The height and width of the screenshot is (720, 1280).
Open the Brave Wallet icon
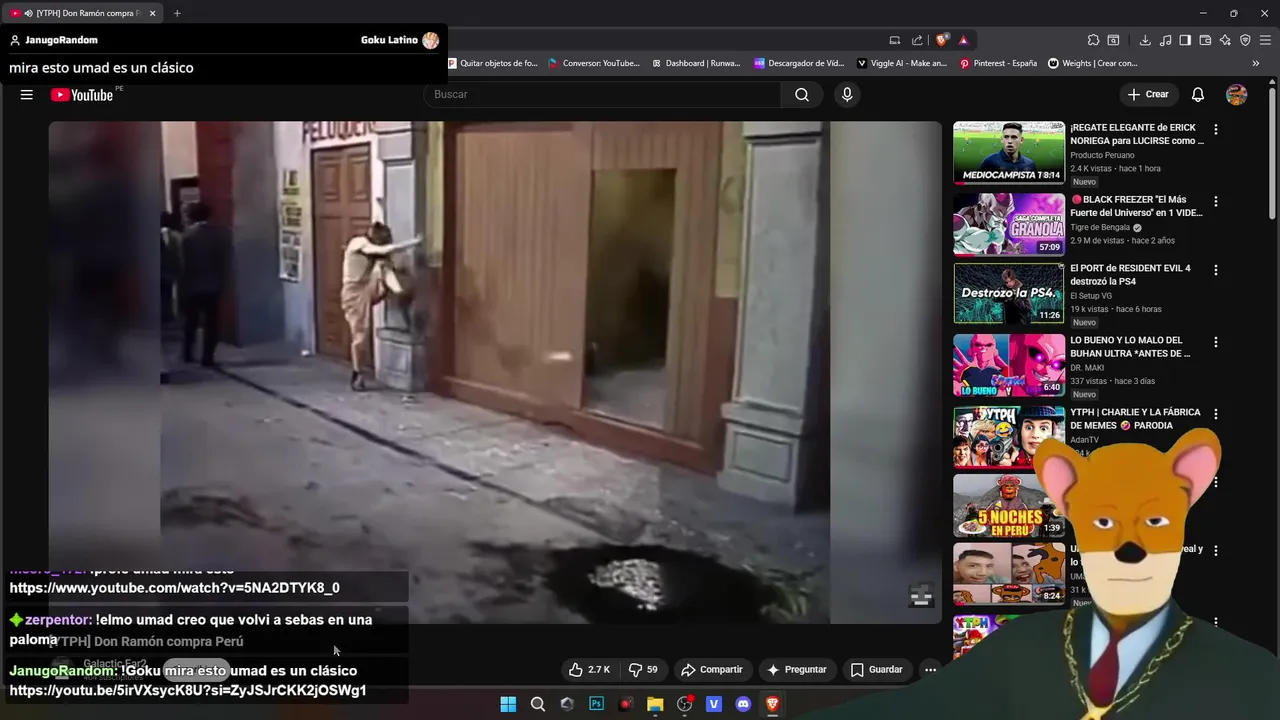click(1205, 40)
